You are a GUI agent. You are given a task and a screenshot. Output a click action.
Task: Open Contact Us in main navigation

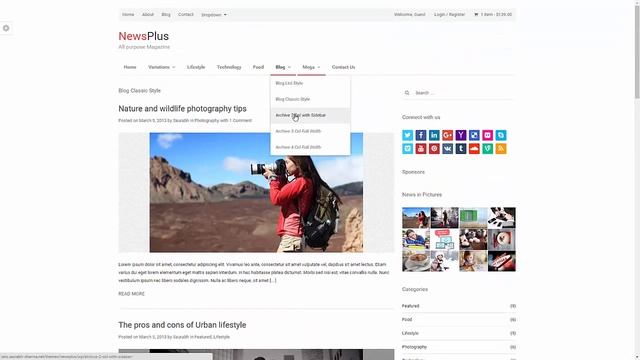pos(343,67)
